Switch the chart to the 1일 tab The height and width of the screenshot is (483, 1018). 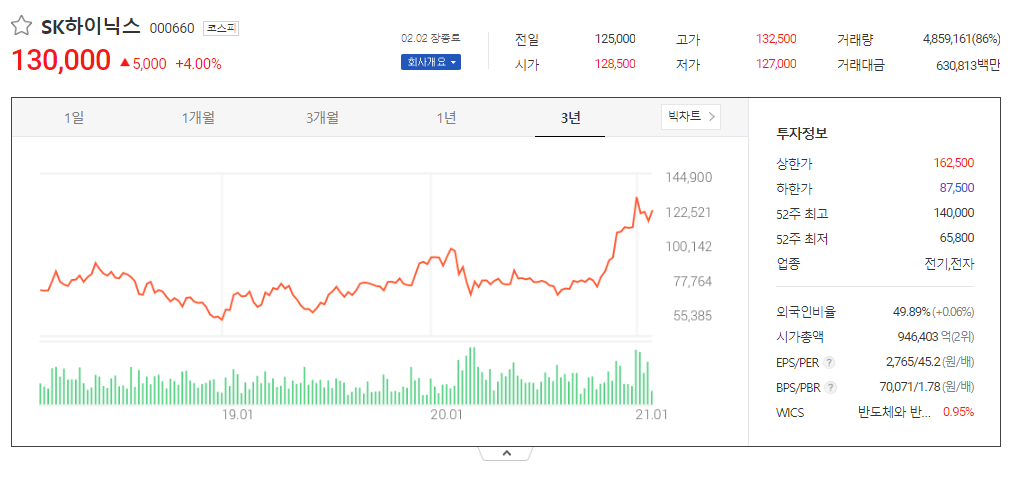tap(74, 118)
